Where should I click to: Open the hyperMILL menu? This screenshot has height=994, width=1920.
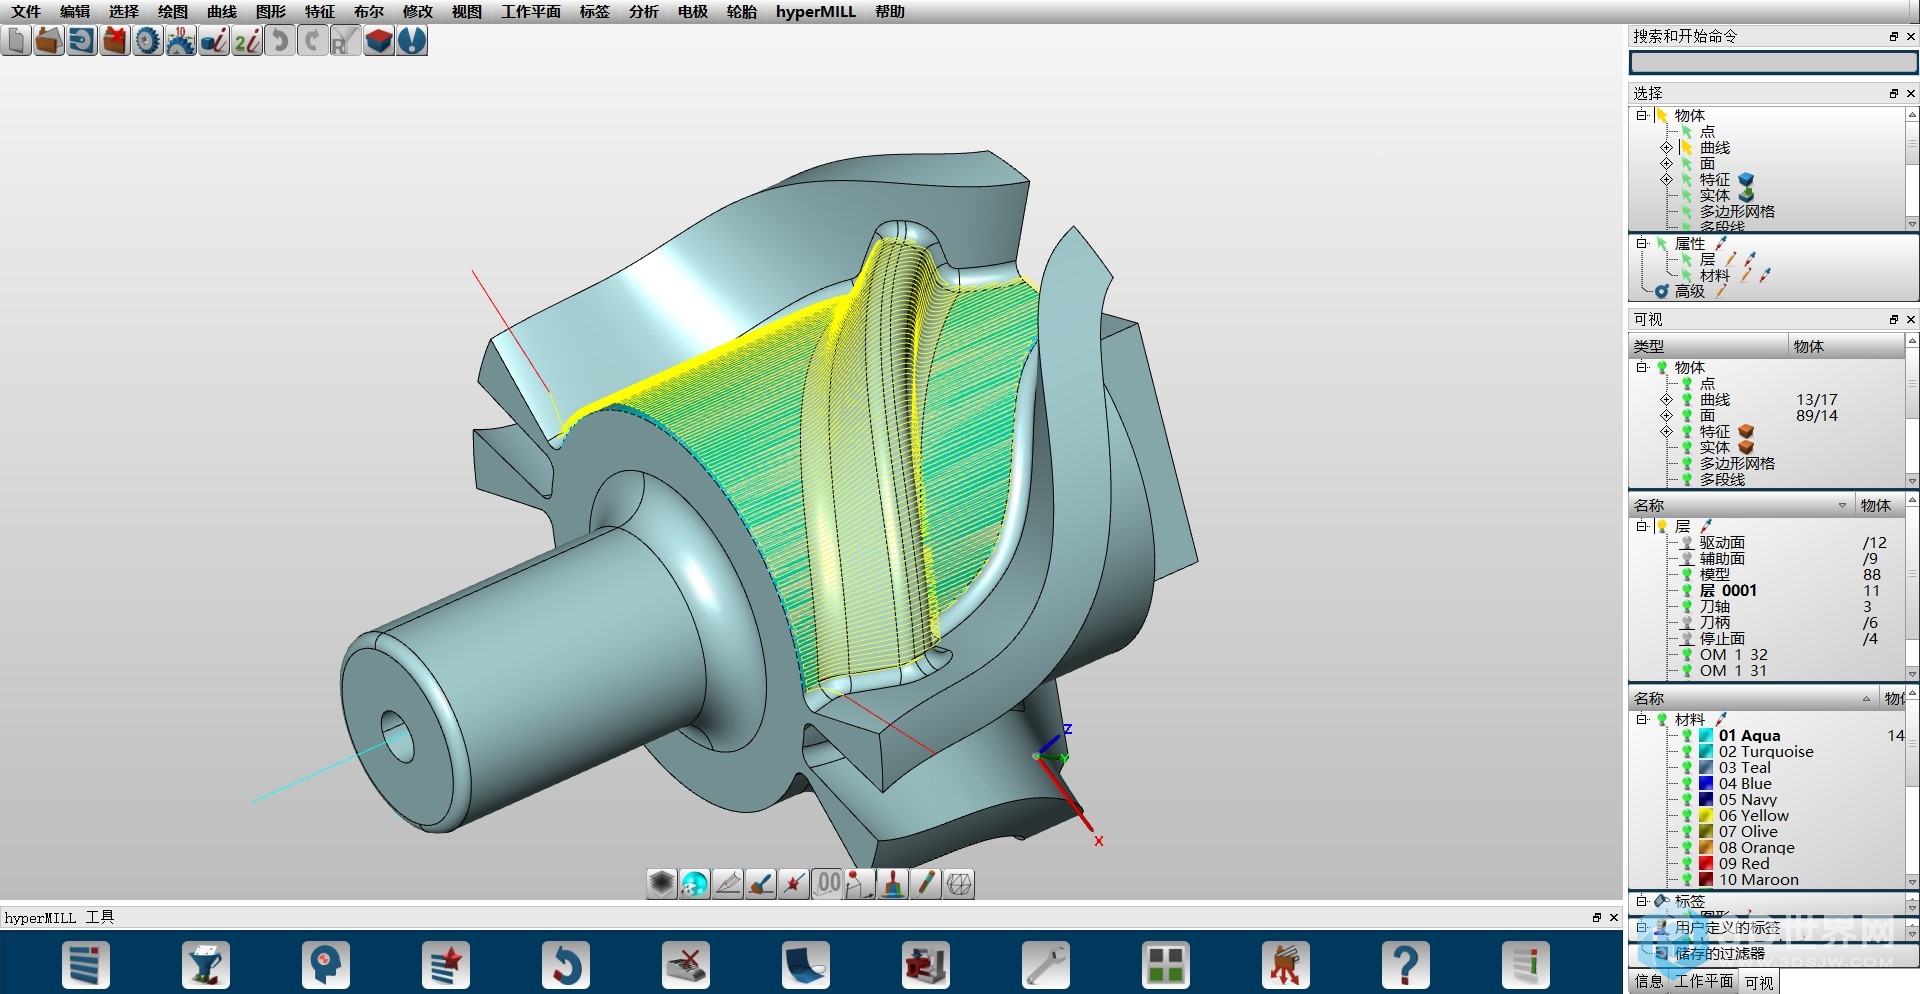tap(816, 12)
